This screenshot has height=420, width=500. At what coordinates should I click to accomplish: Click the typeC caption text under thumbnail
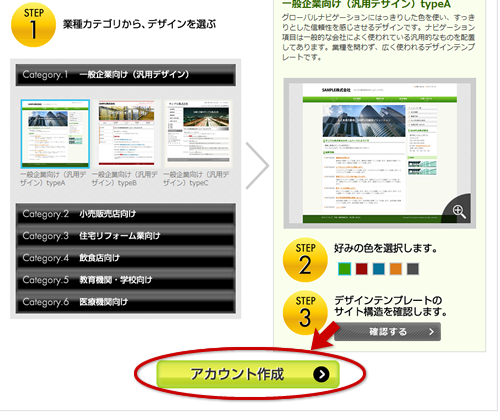[x=196, y=179]
